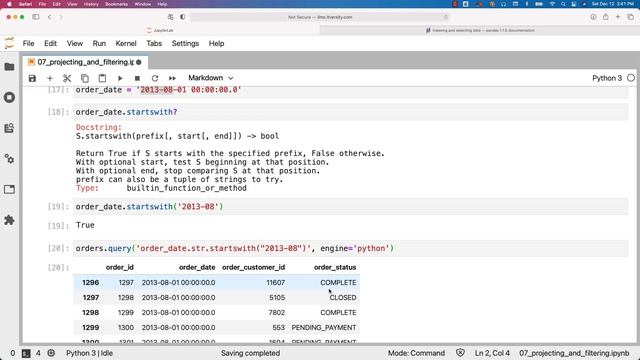Viewport: 640px width, 360px height.
Task: Click the Python 3 kernel name button
Action: pyautogui.click(x=607, y=78)
